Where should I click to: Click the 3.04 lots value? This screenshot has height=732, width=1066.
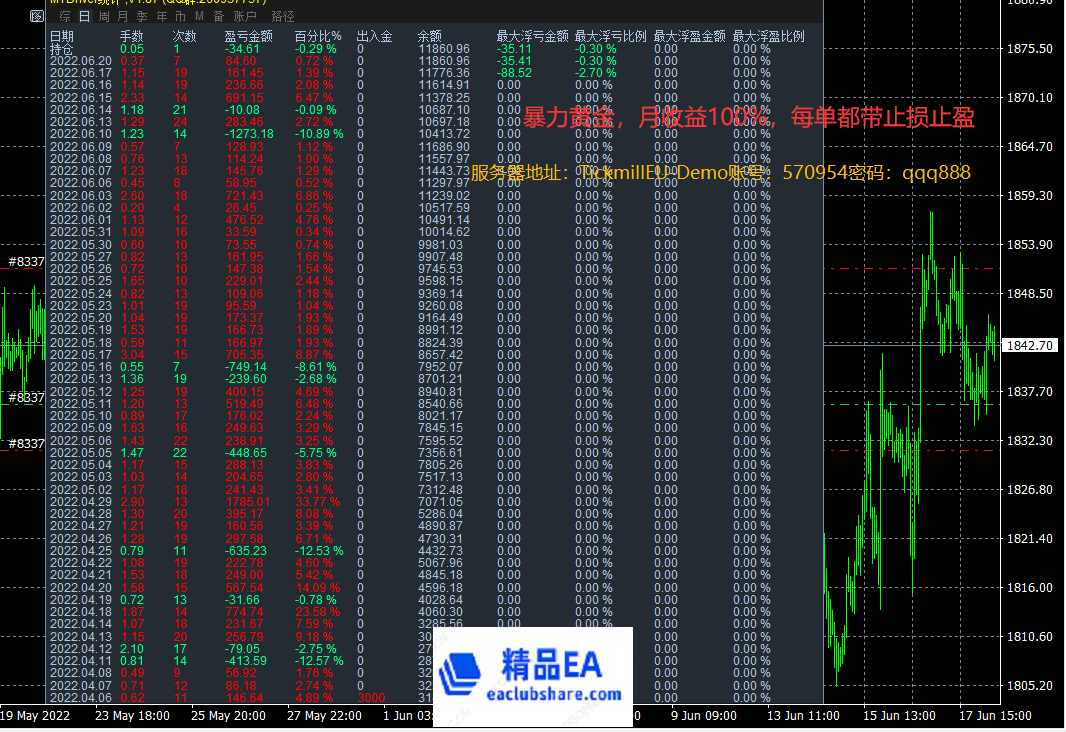[x=133, y=355]
